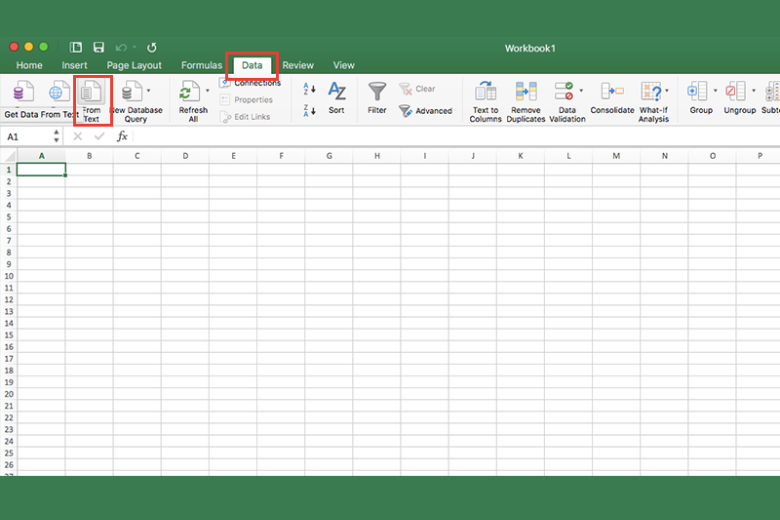
Task: Switch to the Review tab
Action: [298, 65]
